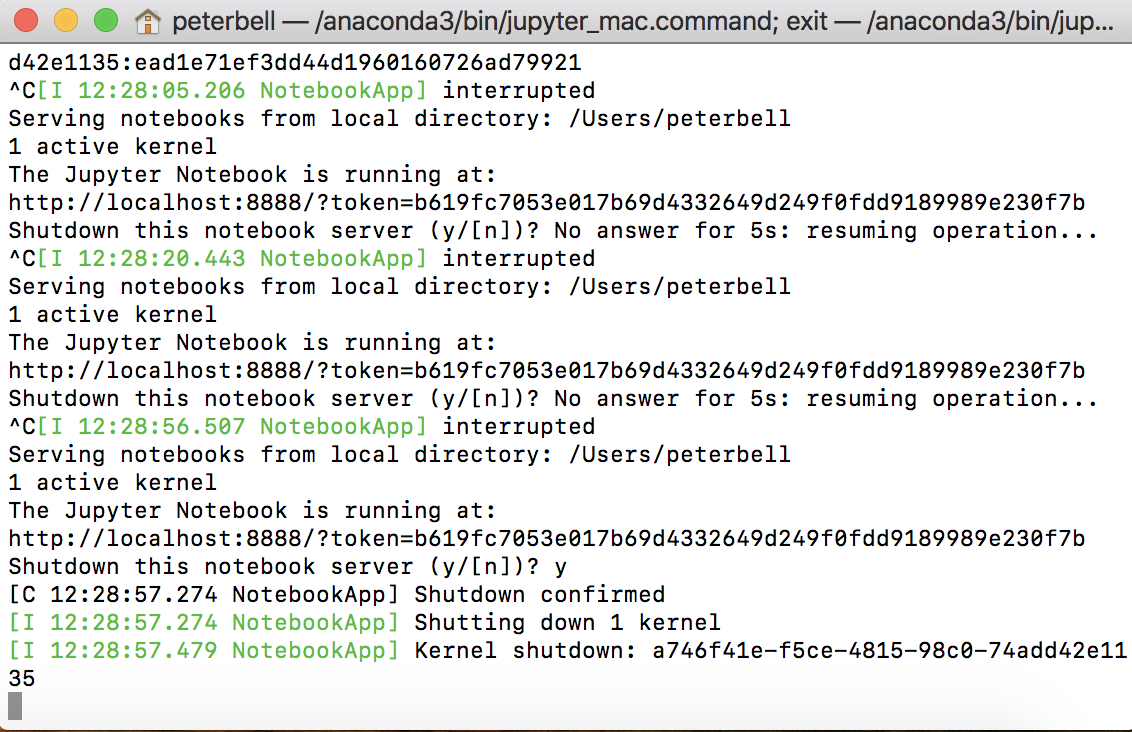The width and height of the screenshot is (1132, 732).
Task: Click the first localhost:8888 token URL
Action: click(547, 203)
